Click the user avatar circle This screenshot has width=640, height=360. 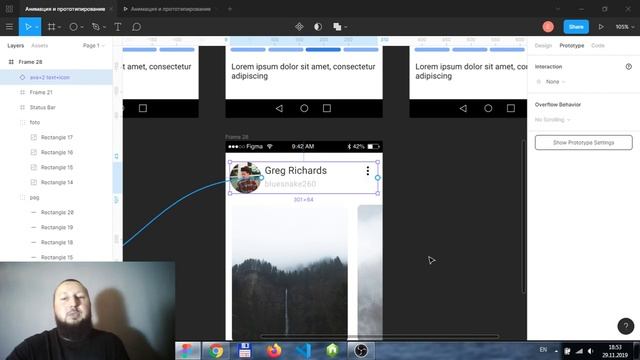548,27
